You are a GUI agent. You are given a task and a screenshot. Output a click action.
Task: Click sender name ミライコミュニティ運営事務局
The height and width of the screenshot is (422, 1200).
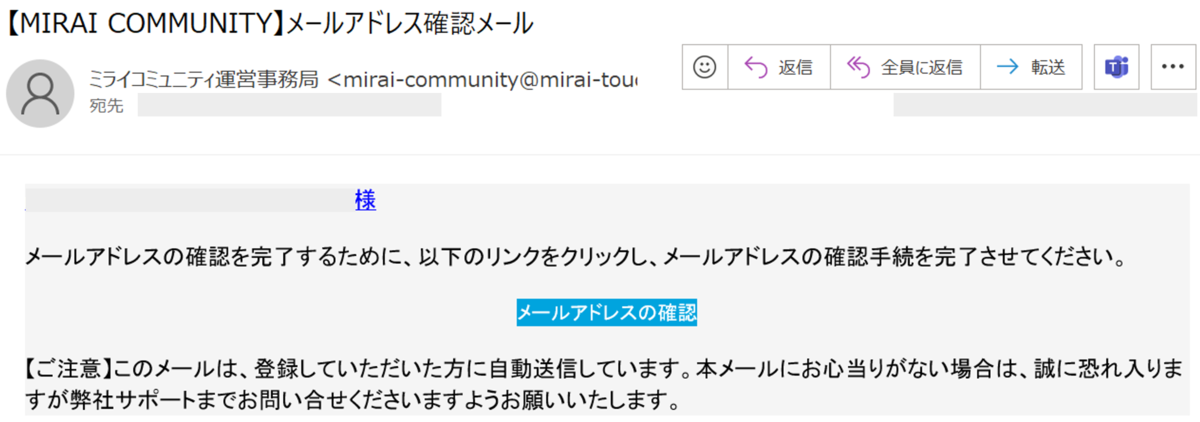pyautogui.click(x=203, y=79)
